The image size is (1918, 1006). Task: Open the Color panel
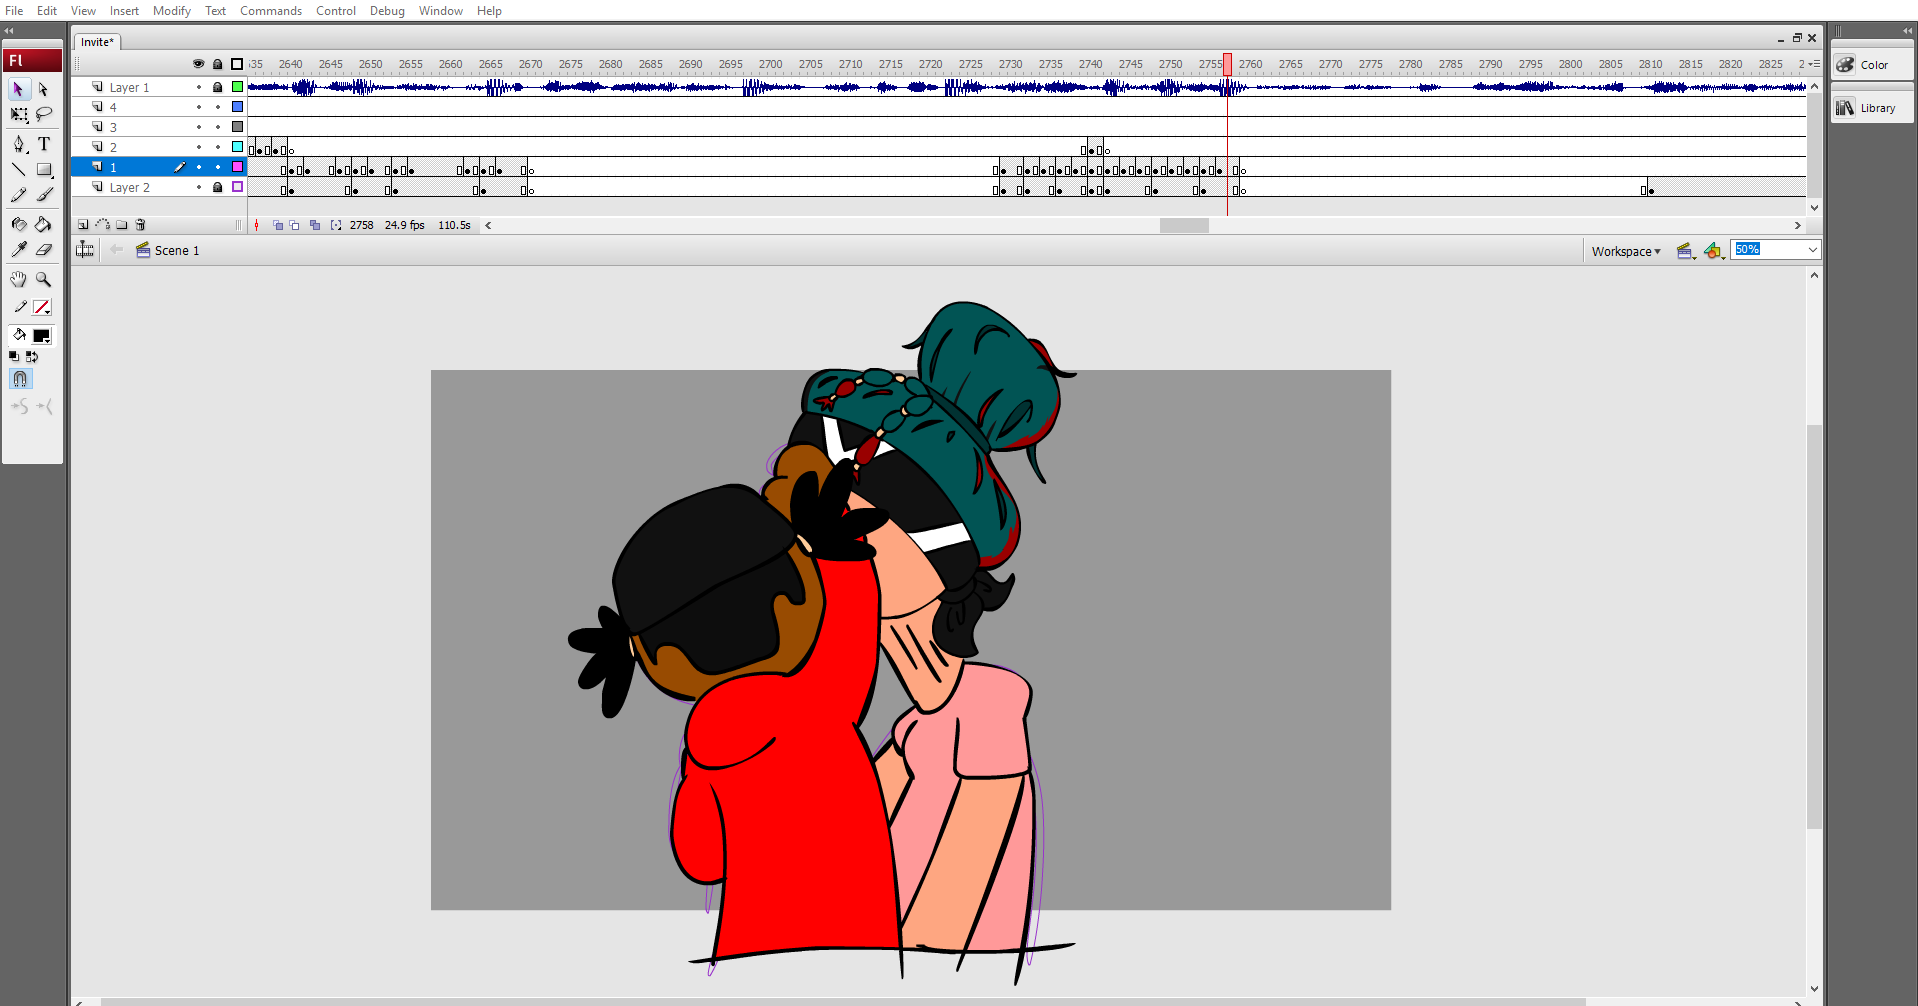coord(1873,65)
